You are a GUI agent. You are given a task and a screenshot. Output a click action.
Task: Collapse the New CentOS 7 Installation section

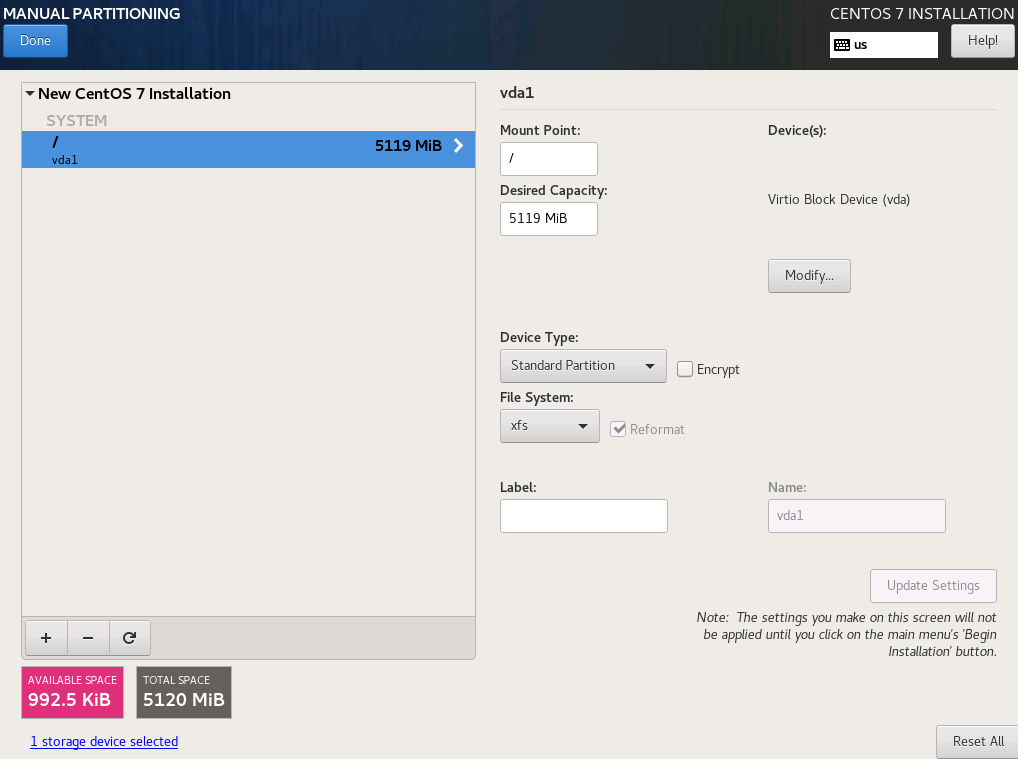(30, 94)
